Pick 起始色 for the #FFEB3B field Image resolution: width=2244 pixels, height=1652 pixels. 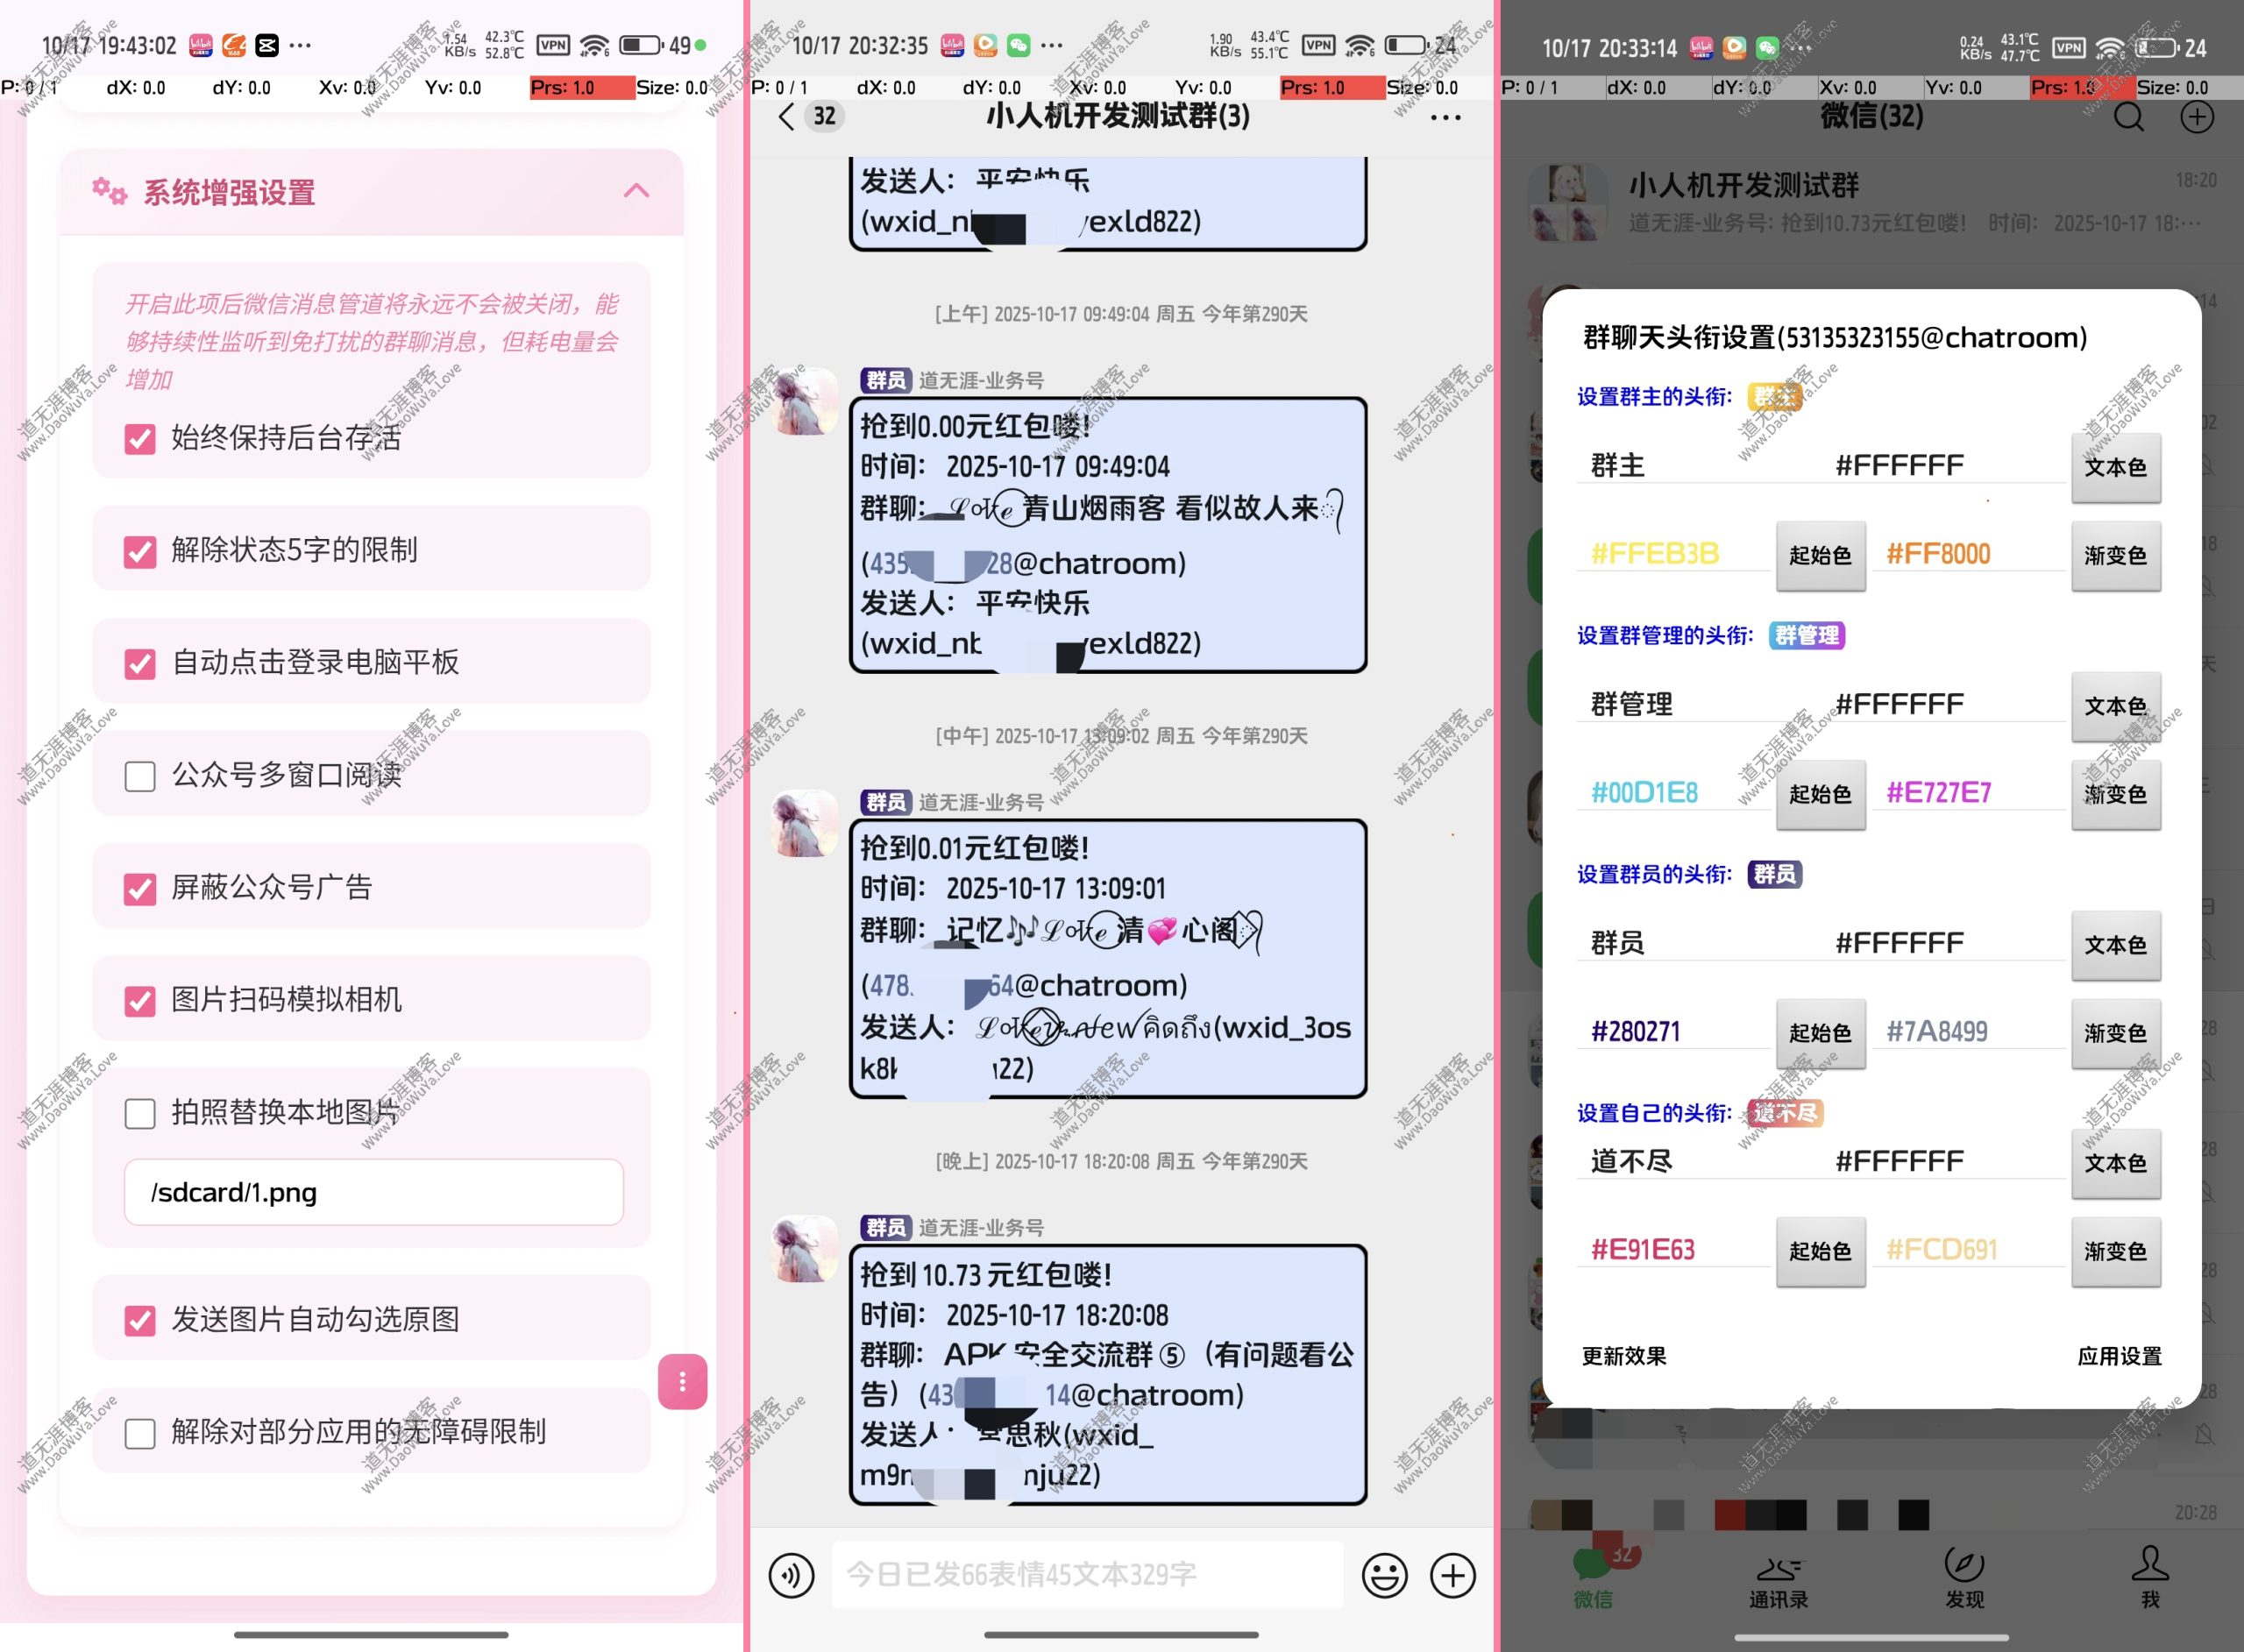pos(1820,555)
